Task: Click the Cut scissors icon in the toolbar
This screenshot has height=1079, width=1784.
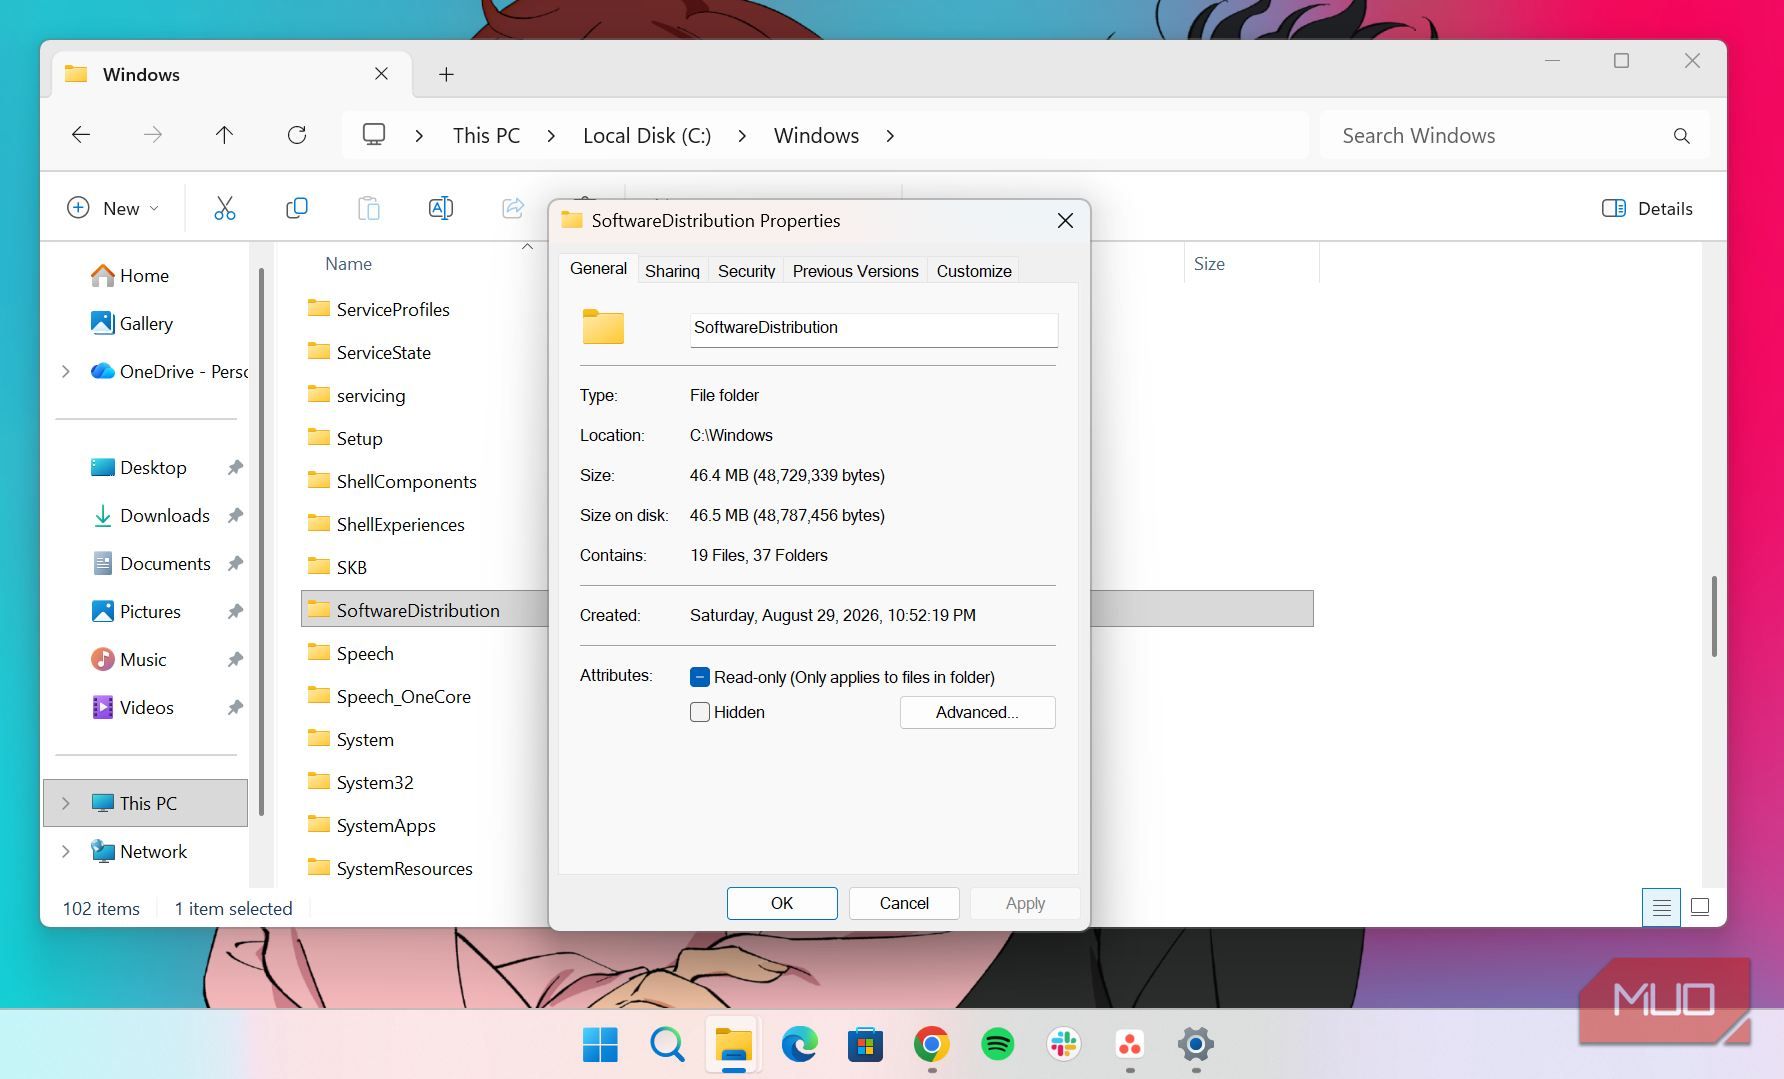Action: (224, 208)
